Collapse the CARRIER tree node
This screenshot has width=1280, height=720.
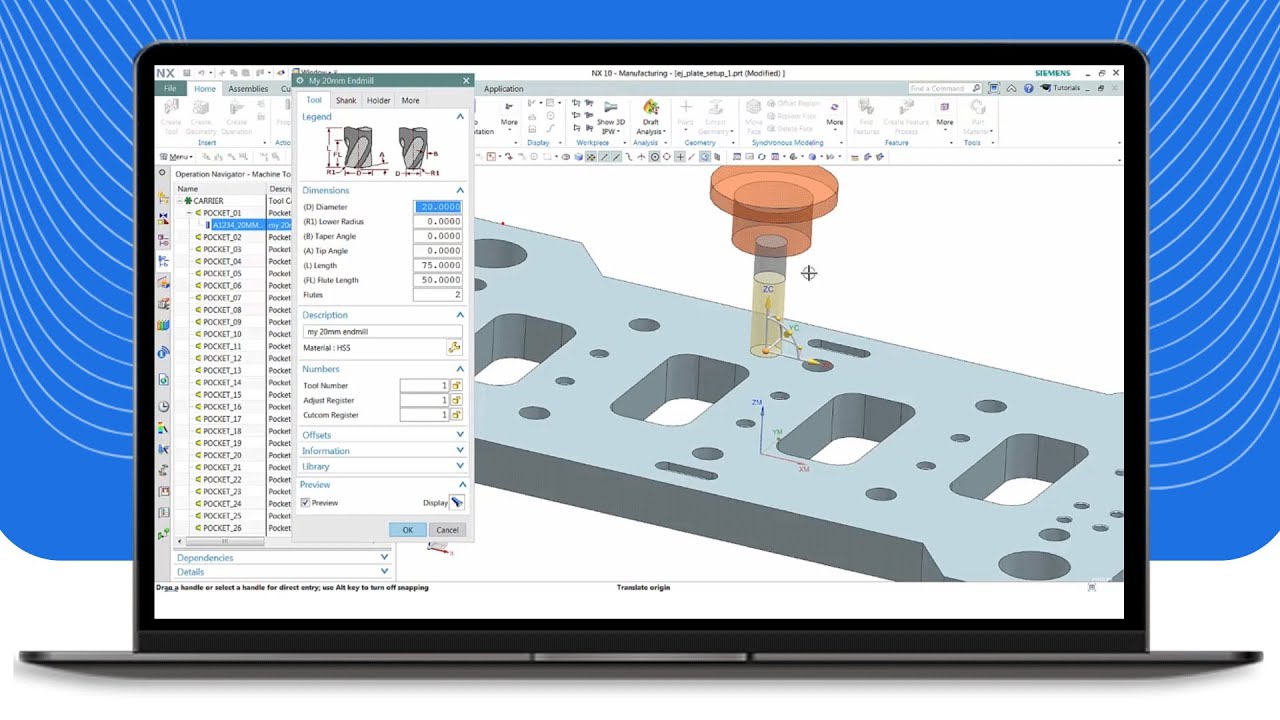pos(180,201)
